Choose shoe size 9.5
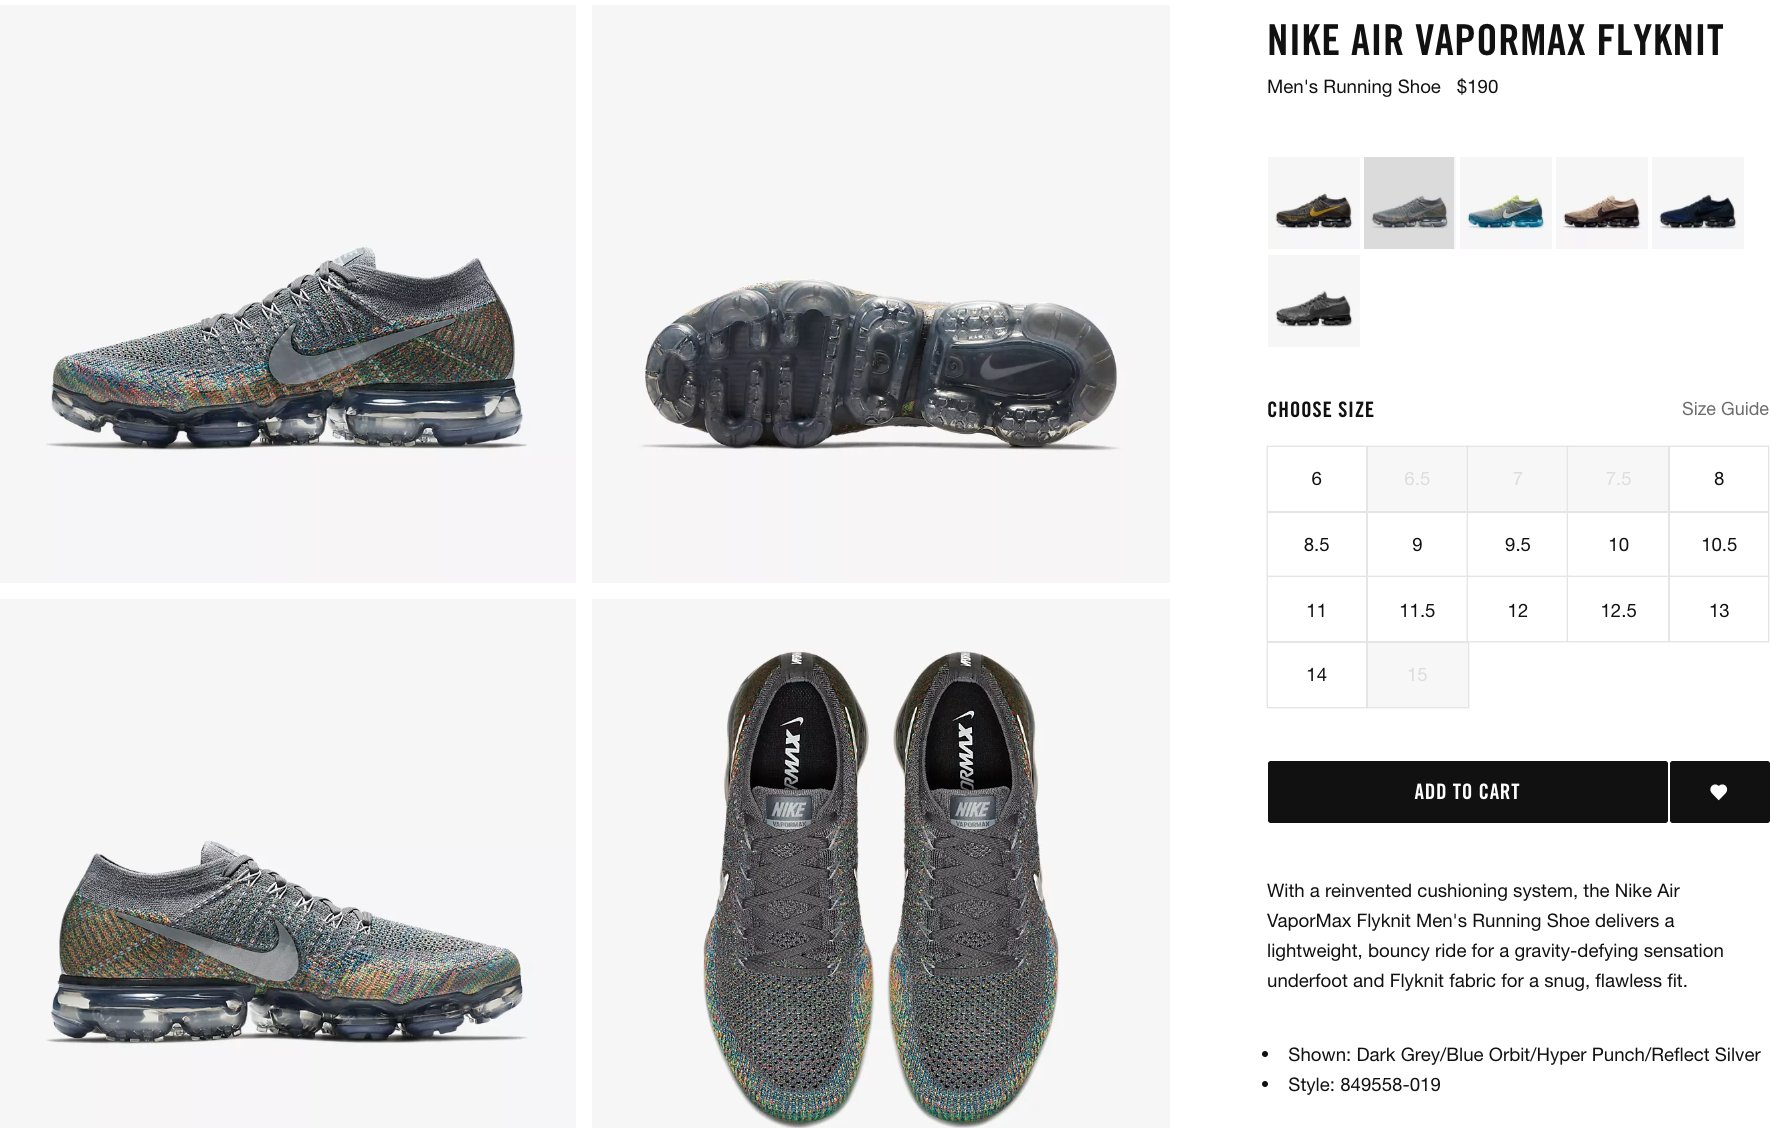The height and width of the screenshot is (1128, 1772). click(x=1517, y=545)
